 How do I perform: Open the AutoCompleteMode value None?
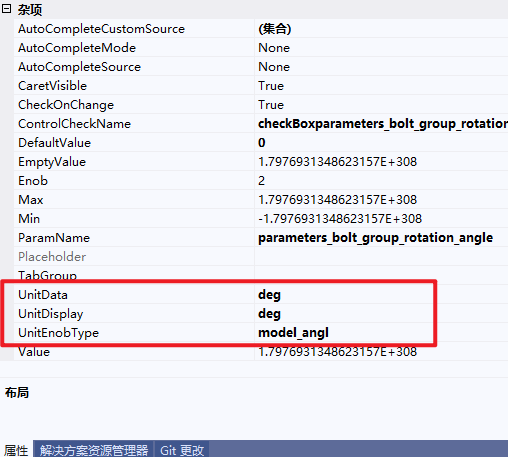point(381,48)
